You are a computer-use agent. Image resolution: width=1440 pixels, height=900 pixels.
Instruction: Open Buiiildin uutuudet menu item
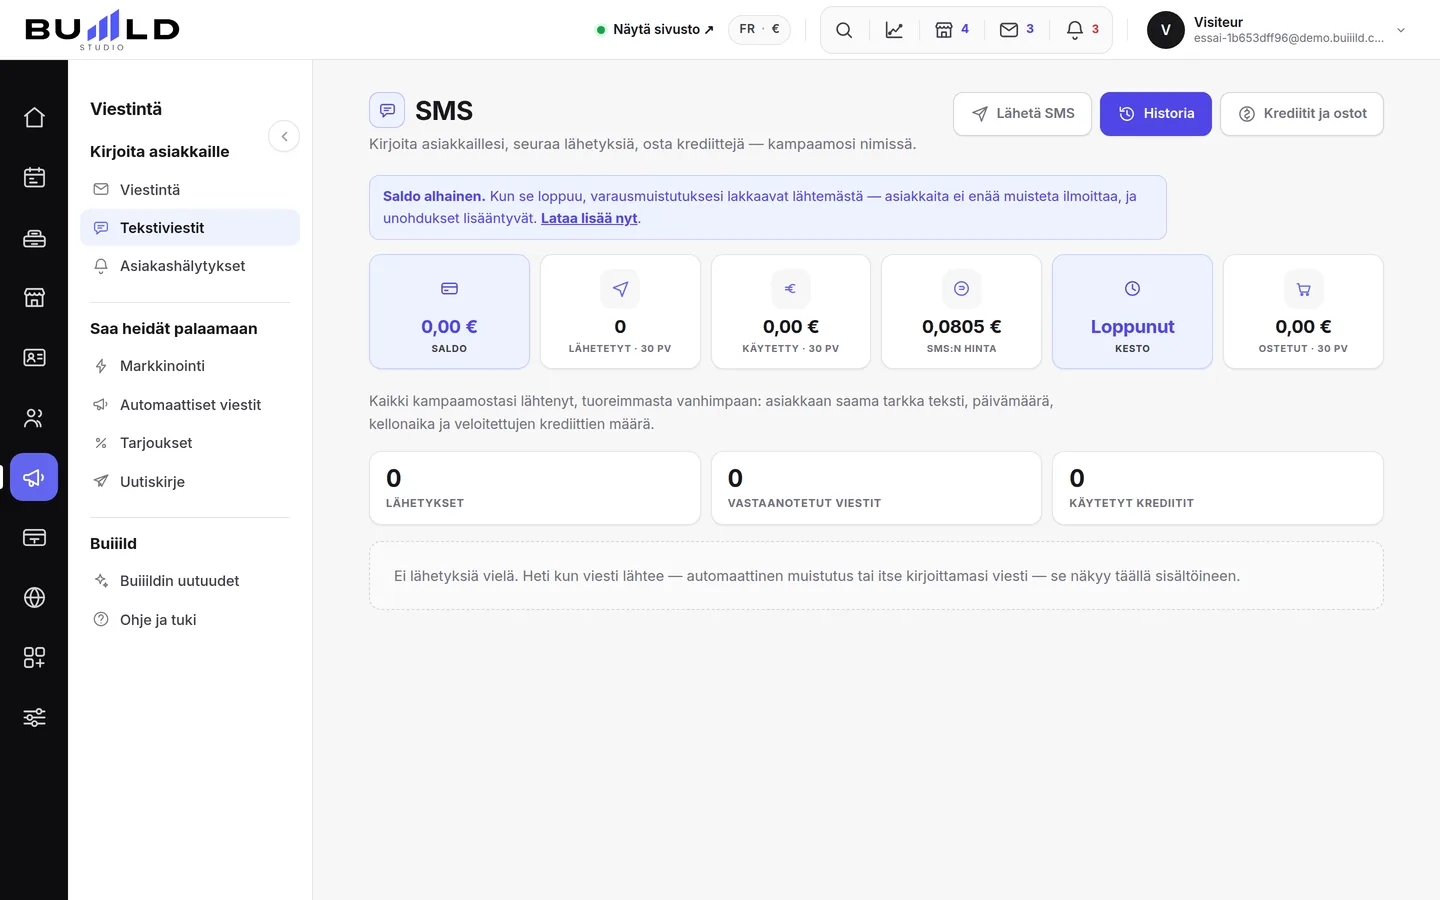(190, 581)
